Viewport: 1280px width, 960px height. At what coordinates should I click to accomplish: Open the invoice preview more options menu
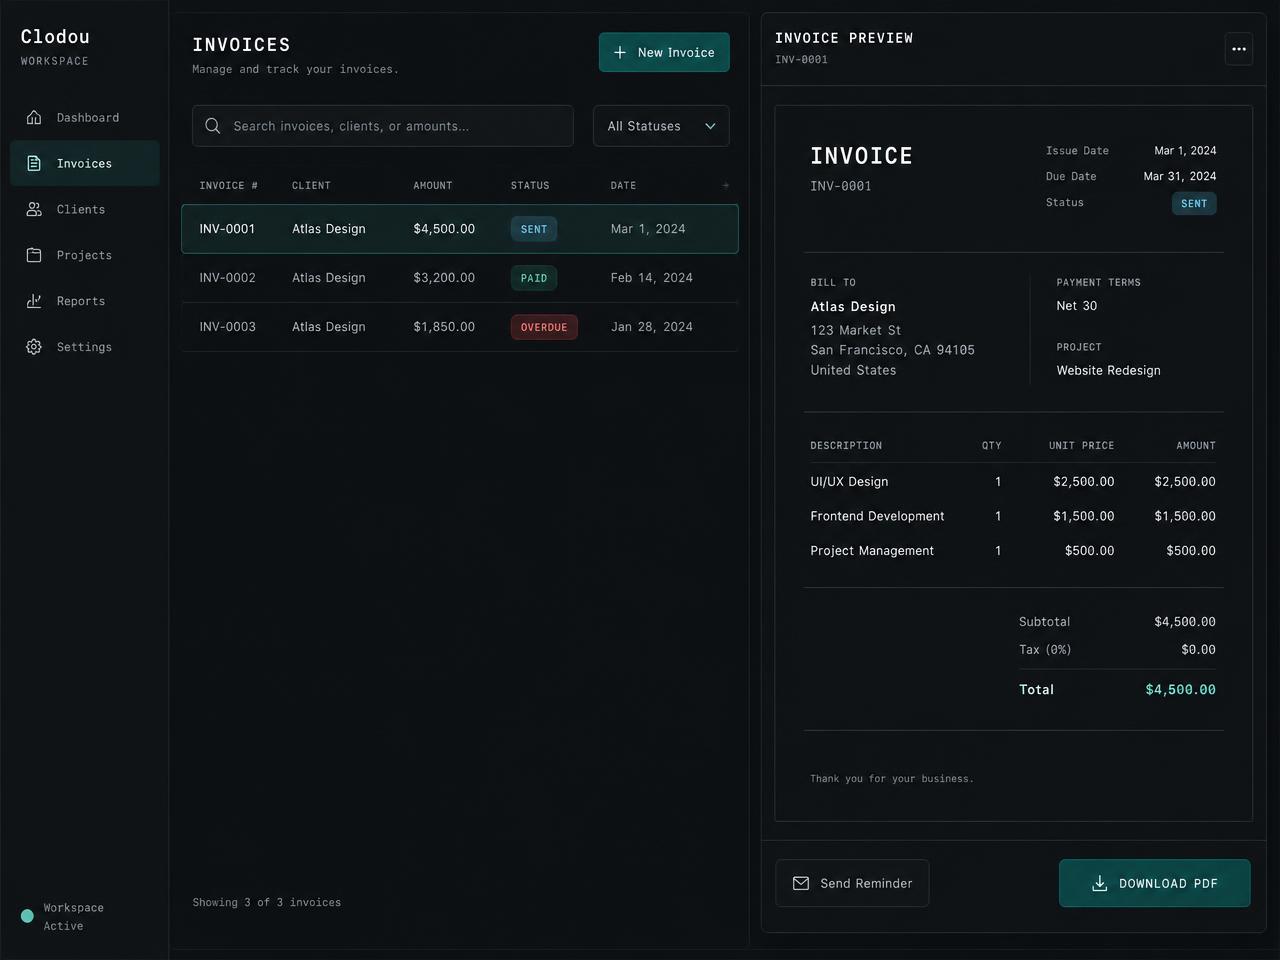pos(1239,49)
